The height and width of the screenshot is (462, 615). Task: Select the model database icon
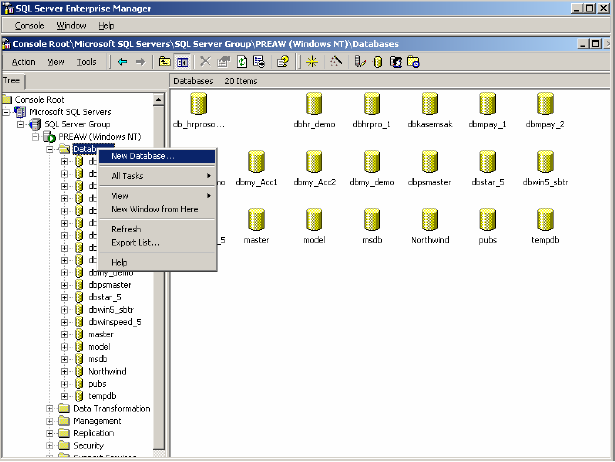314,221
